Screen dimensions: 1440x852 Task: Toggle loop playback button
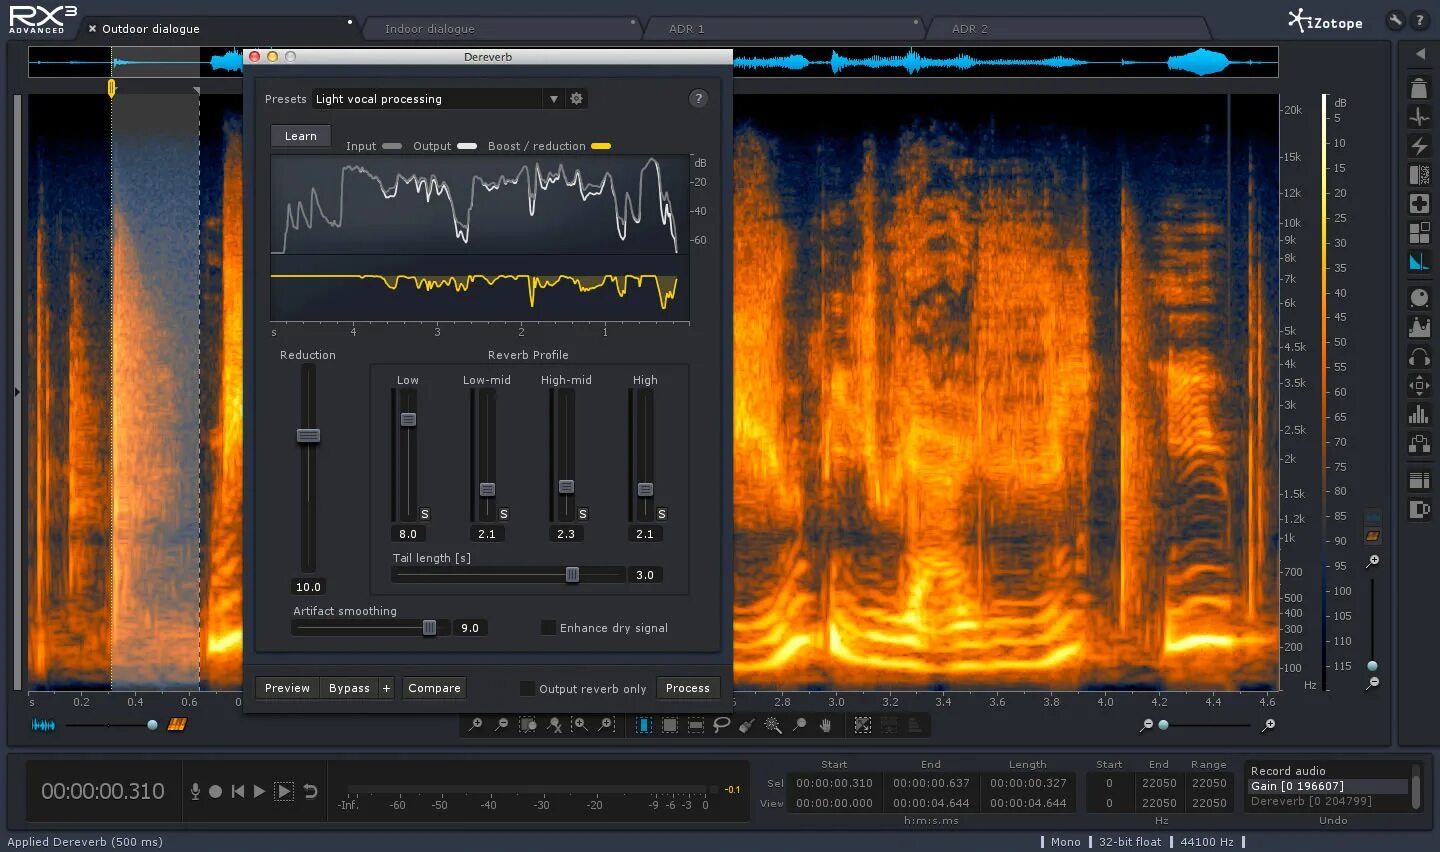tap(310, 791)
